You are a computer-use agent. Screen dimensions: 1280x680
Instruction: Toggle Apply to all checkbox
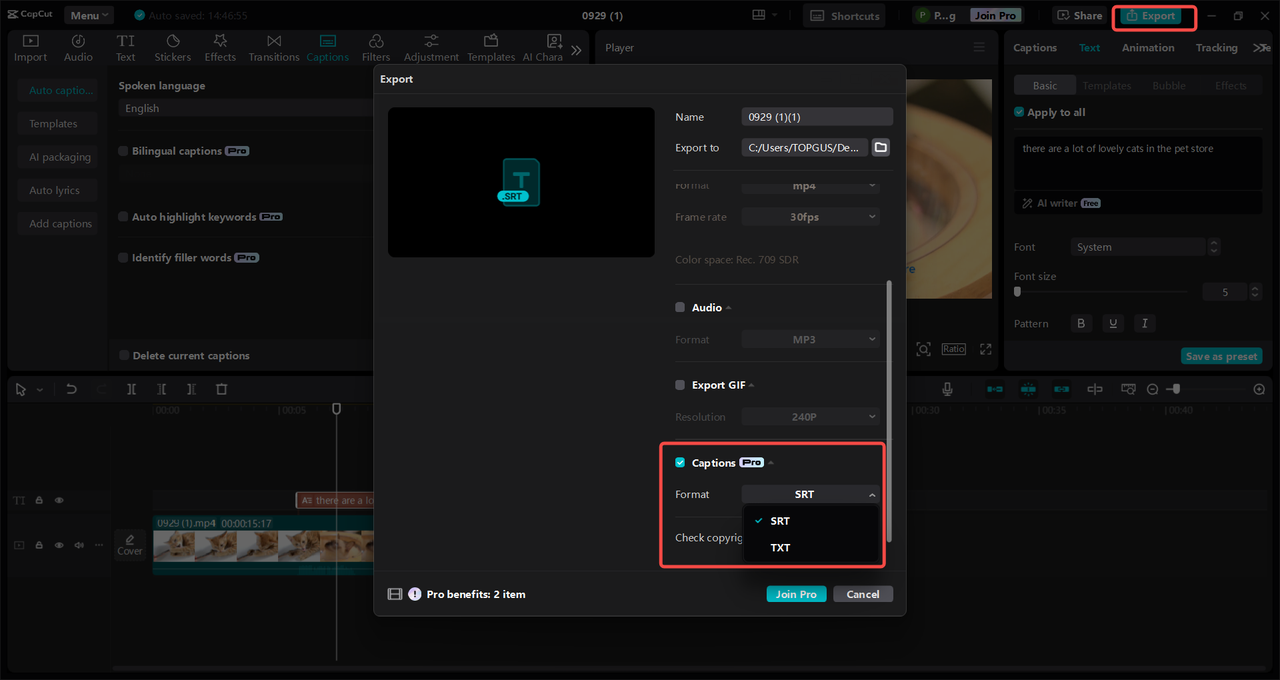(1019, 112)
